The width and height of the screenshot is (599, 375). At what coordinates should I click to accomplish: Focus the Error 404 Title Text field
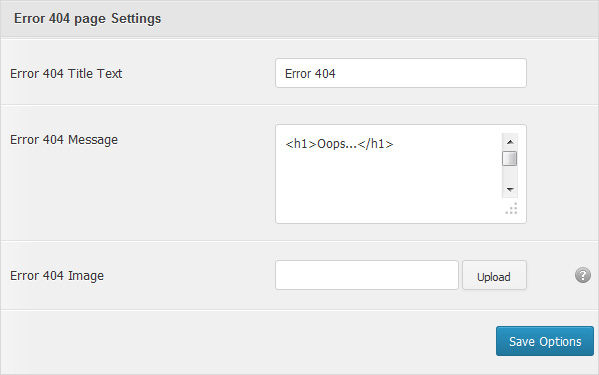point(401,73)
